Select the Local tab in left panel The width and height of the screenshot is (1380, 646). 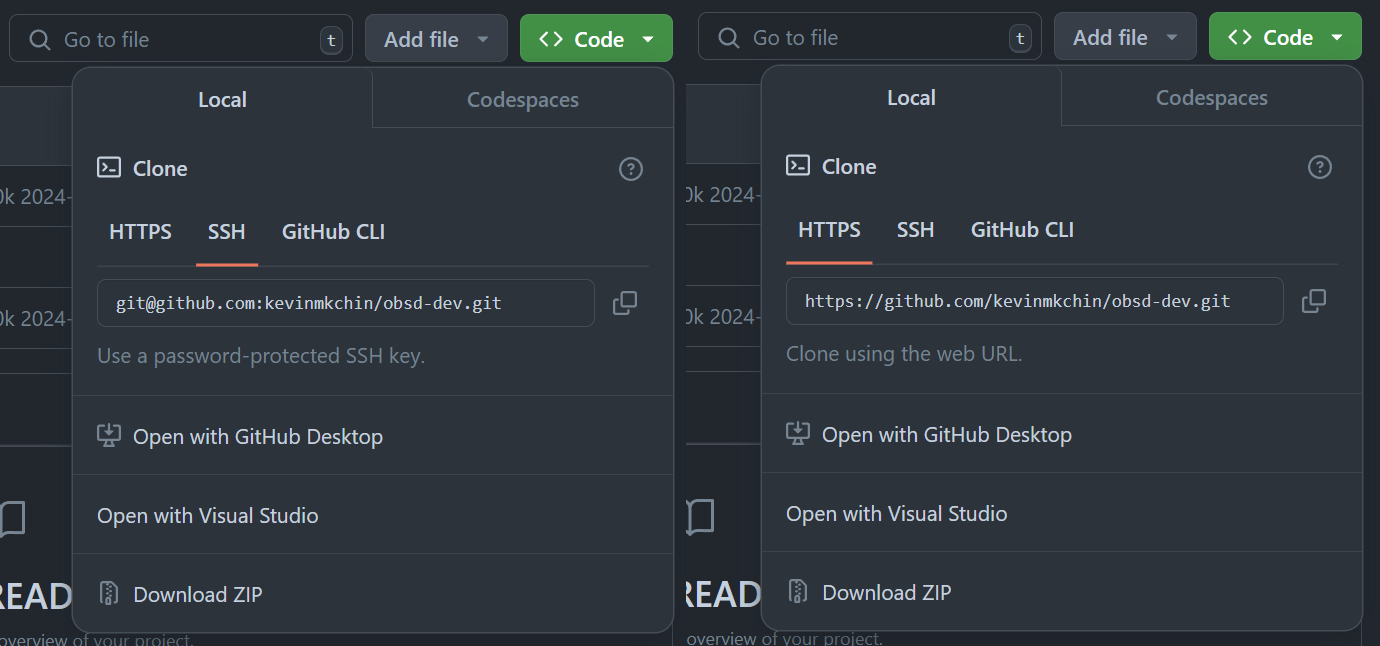[x=222, y=99]
